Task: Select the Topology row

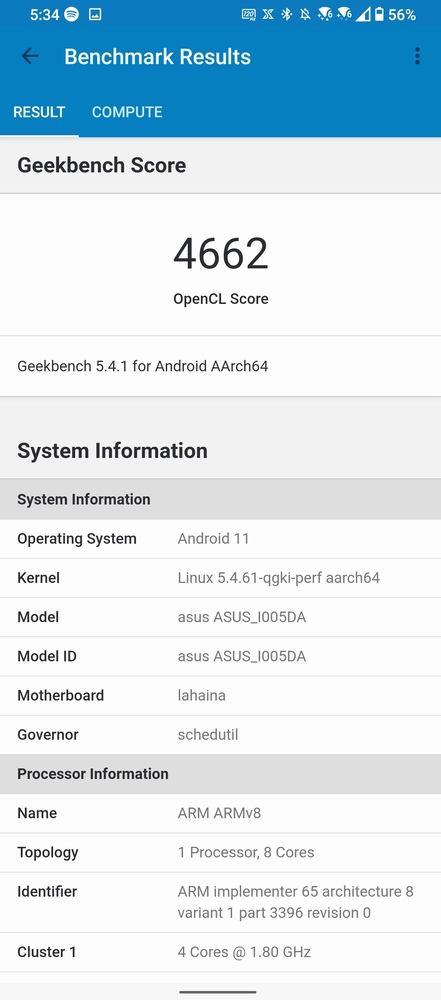Action: coord(220,853)
